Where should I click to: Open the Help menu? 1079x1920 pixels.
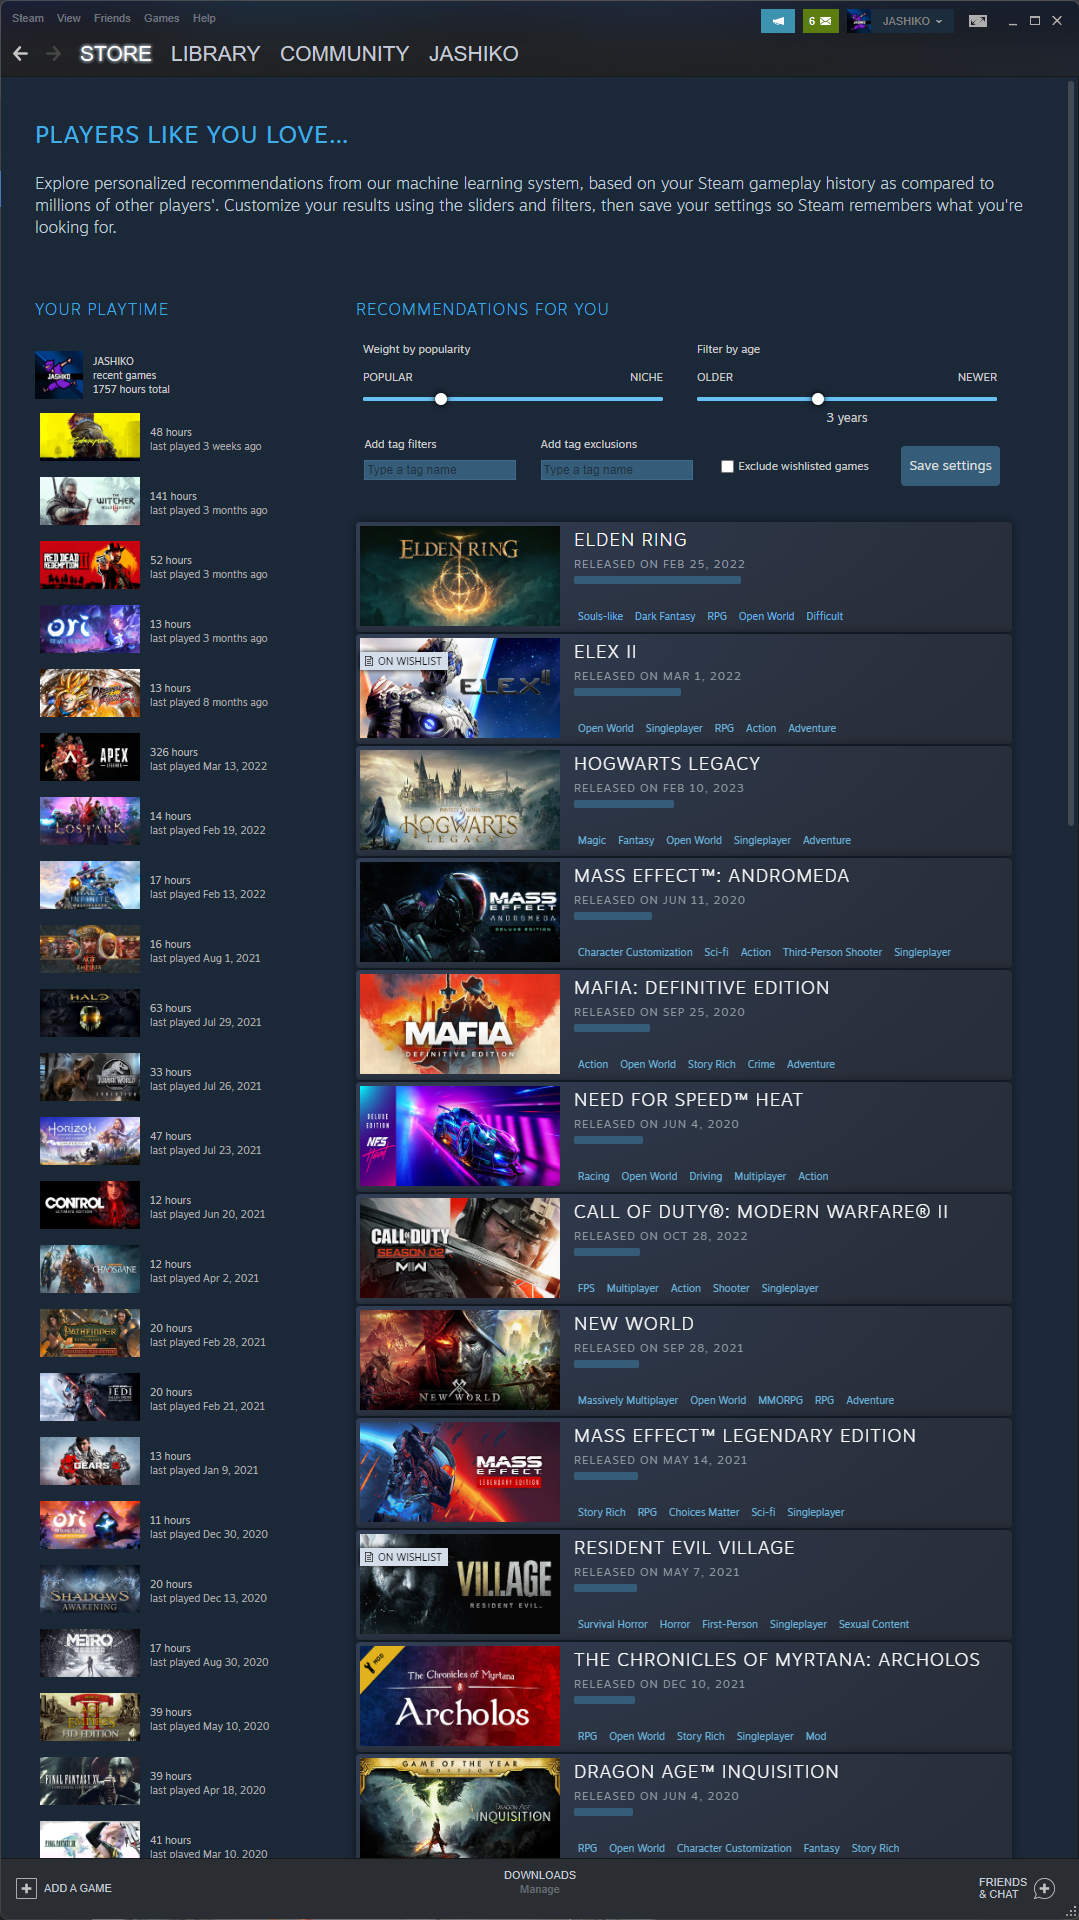(x=204, y=18)
